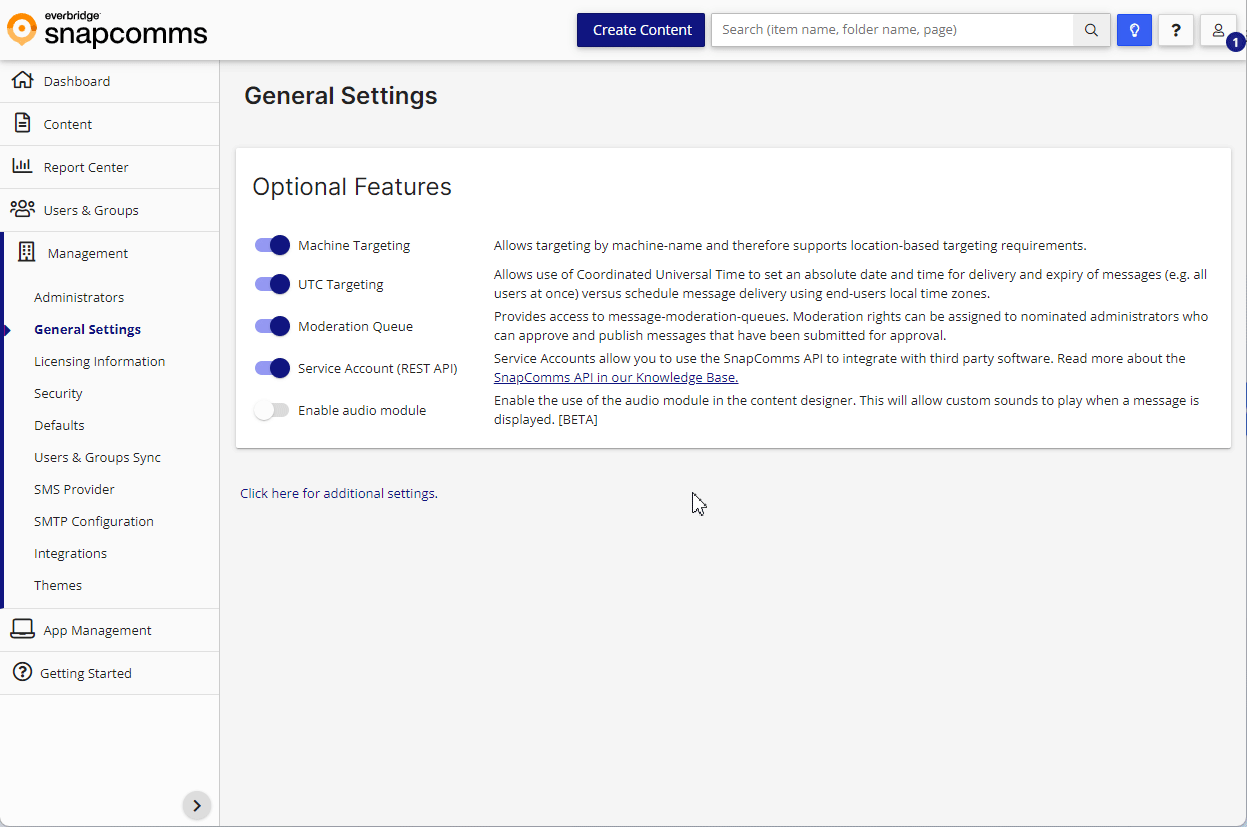This screenshot has height=827, width=1247.
Task: Follow SnapComms API Knowledge Base link
Action: [616, 377]
